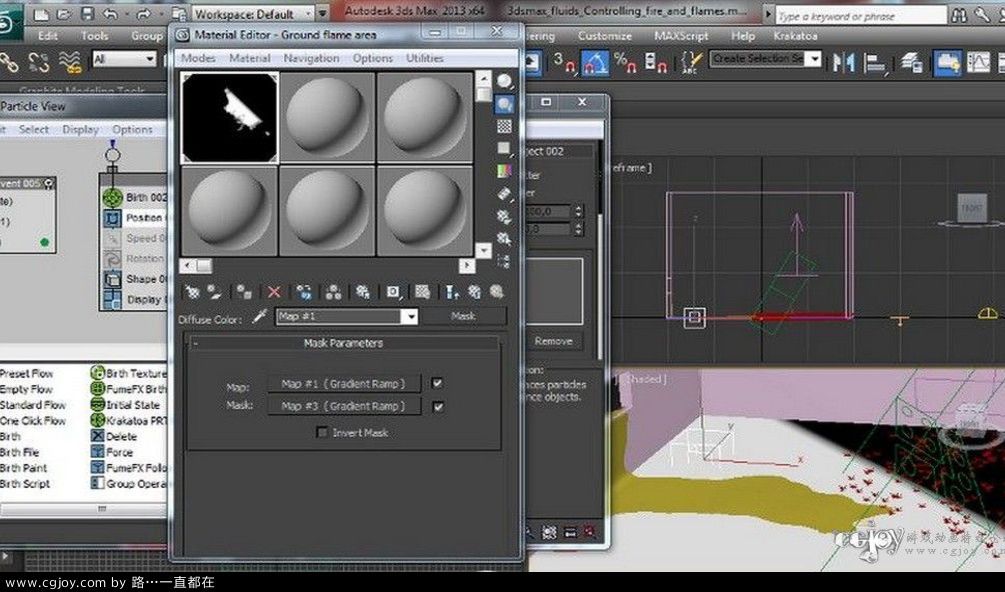Click the red X Reset Map icon
This screenshot has height=592, width=1005.
274,292
